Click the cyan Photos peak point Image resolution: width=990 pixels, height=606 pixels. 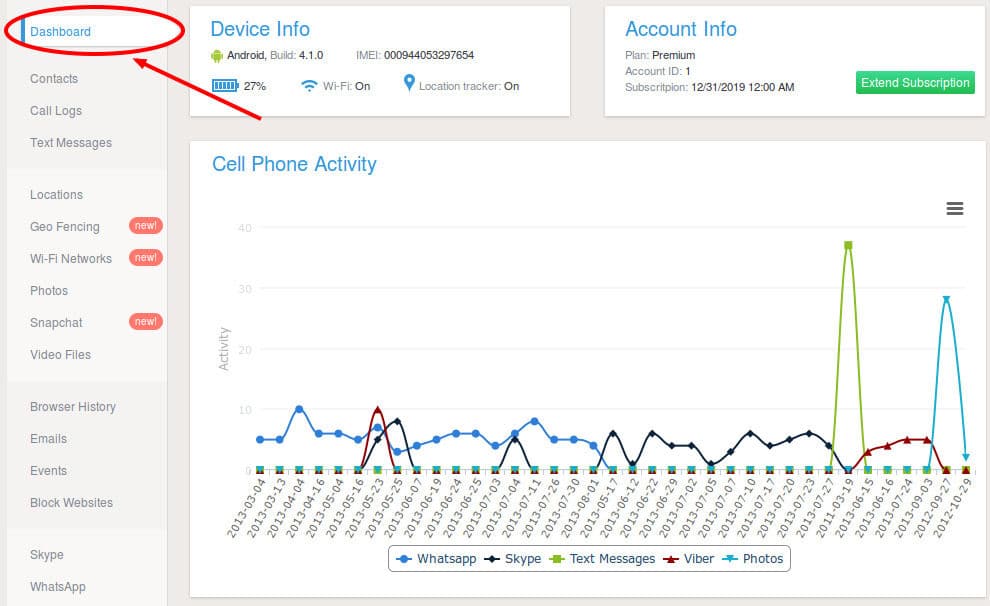(x=946, y=299)
